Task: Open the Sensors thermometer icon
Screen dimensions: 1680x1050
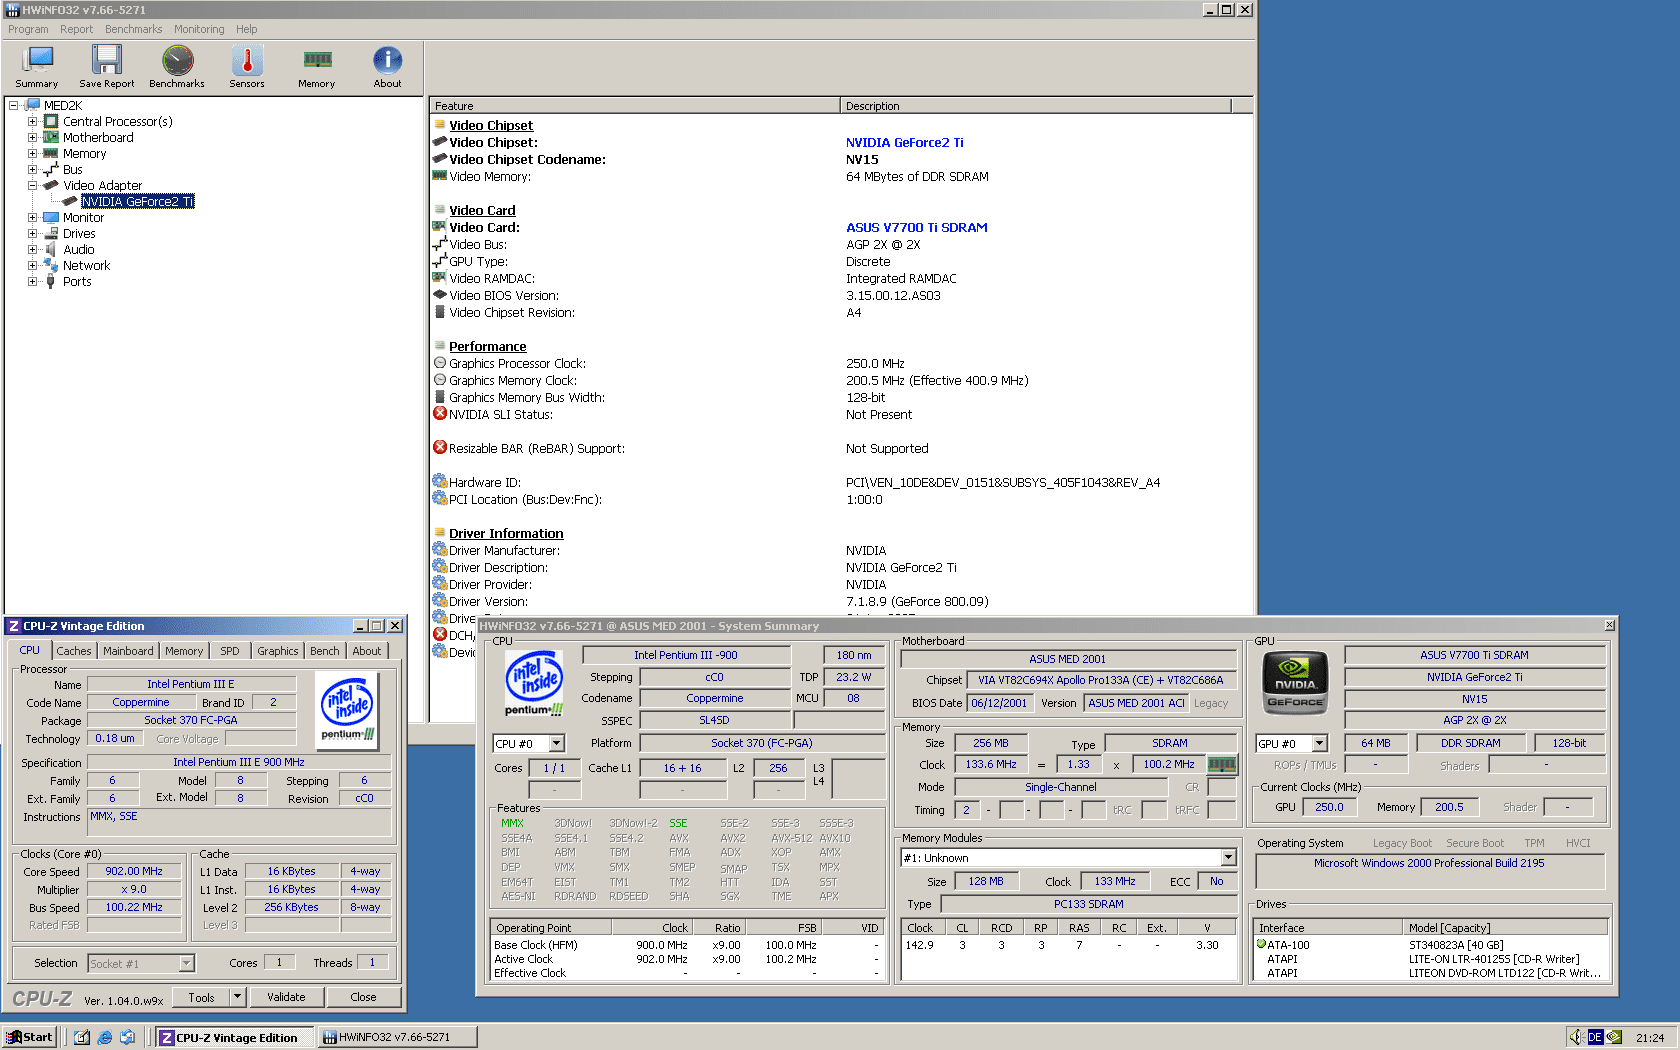Action: (x=247, y=67)
